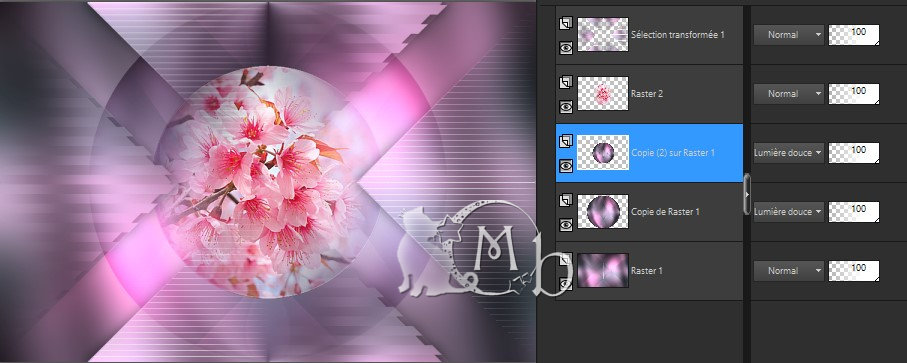Image resolution: width=907 pixels, height=363 pixels.
Task: Hide the Raster 1 layer
Action: pyautogui.click(x=566, y=284)
